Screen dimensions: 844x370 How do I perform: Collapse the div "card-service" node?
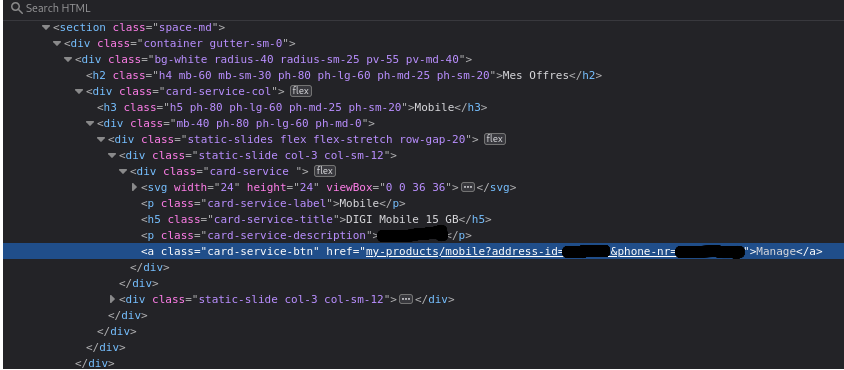click(123, 171)
